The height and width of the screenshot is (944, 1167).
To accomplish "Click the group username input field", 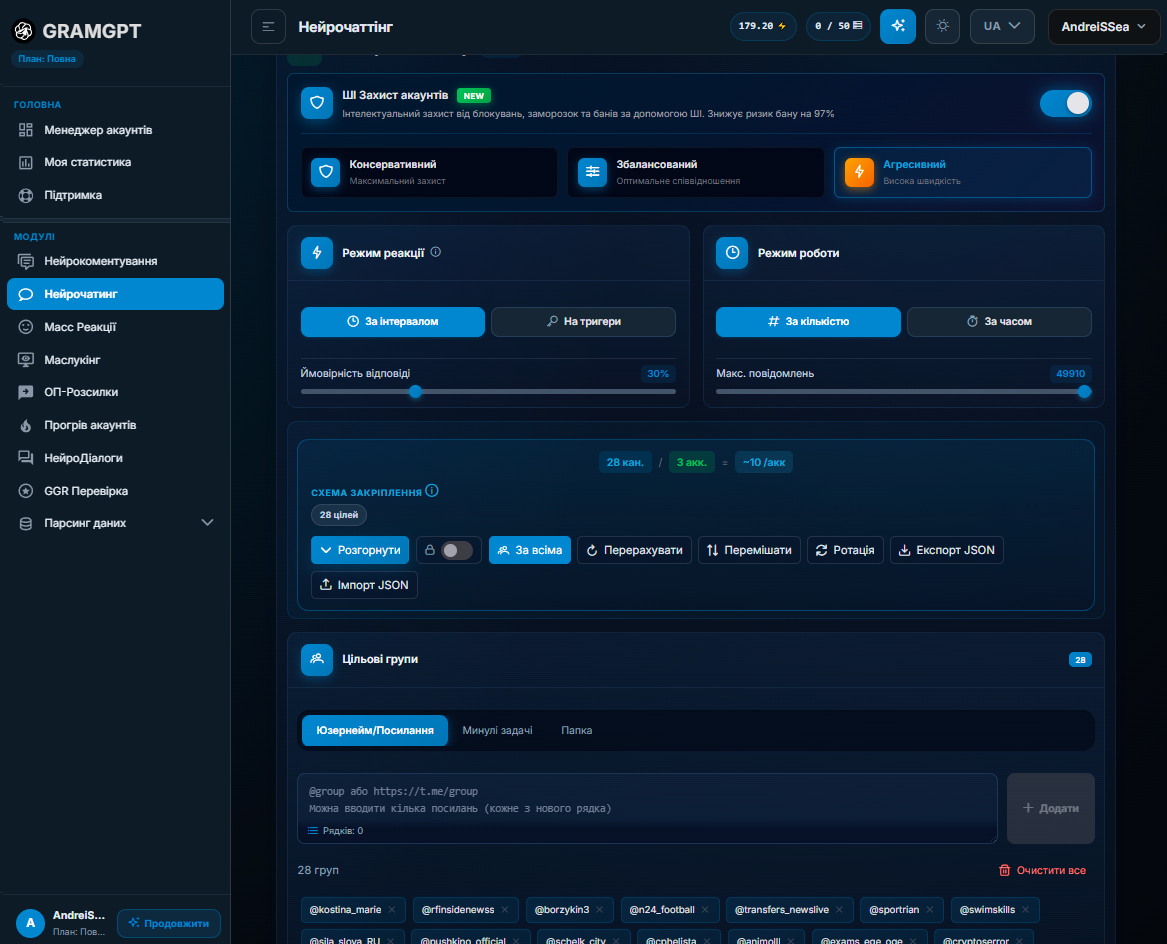I will point(647,809).
